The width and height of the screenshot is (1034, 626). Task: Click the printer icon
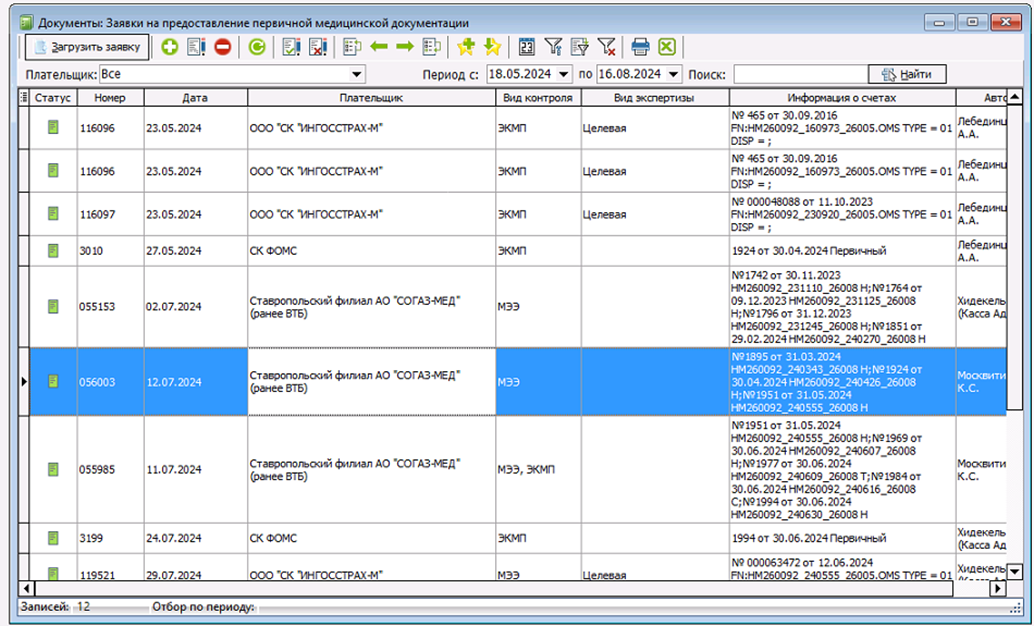pos(640,47)
